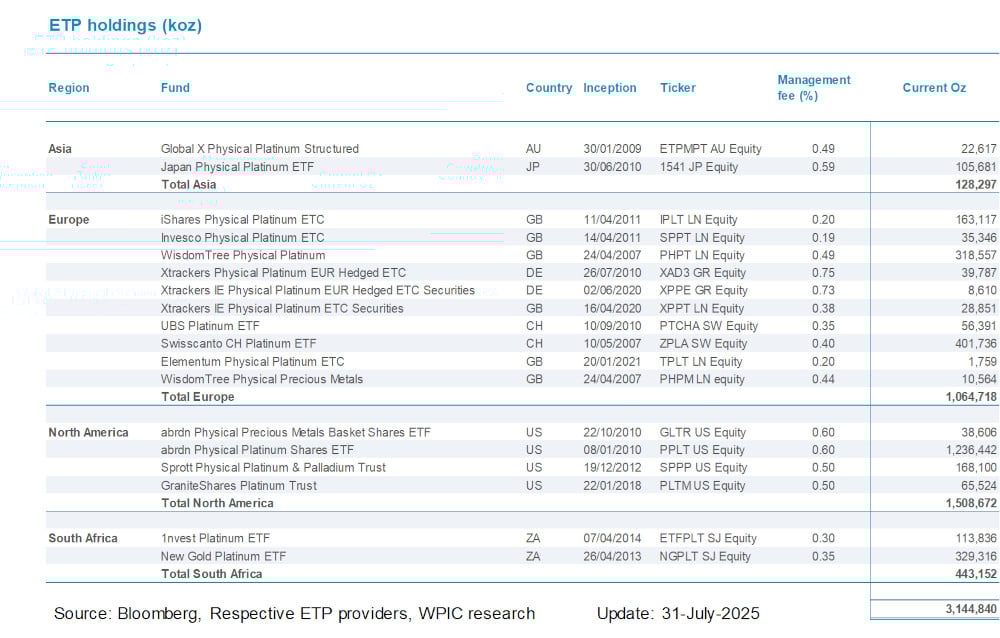Click New Gold Platinum ETF fund name
The width and height of the screenshot is (1000, 638).
point(223,556)
